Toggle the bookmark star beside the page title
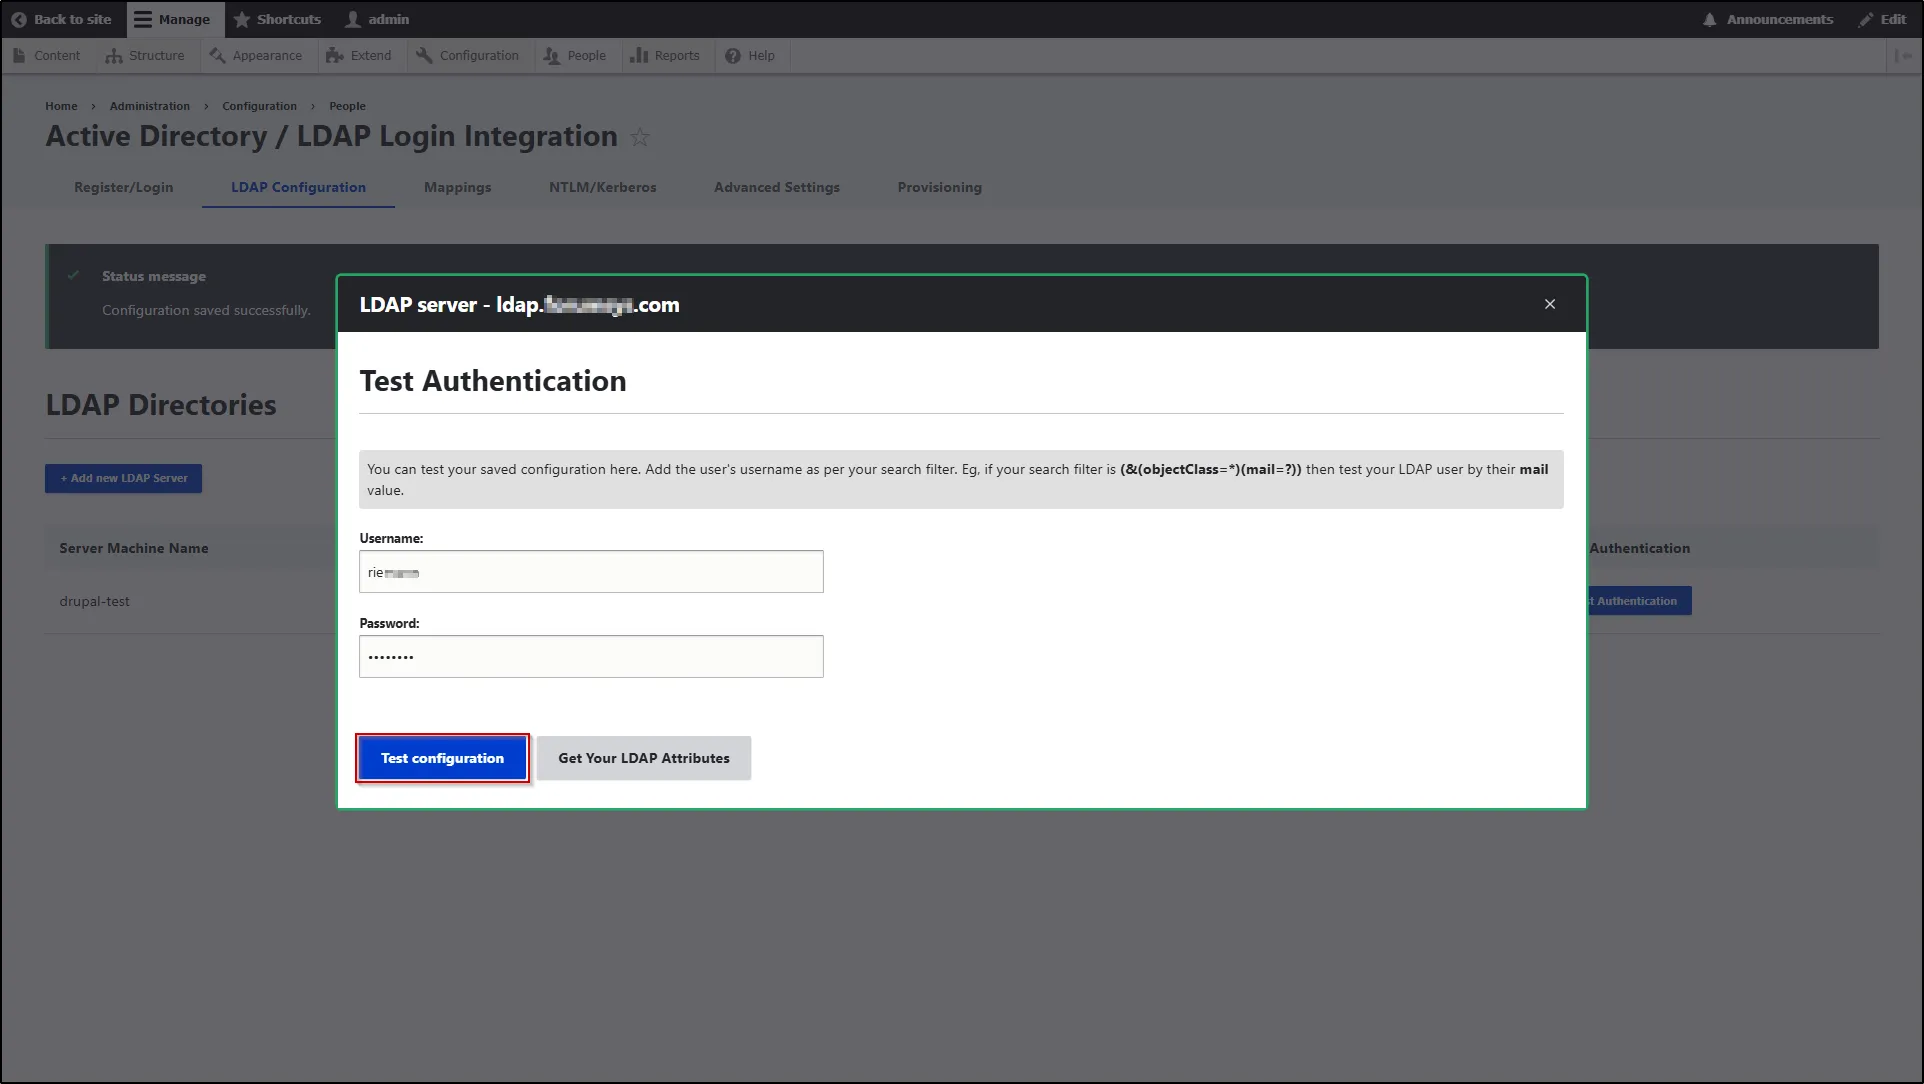Image resolution: width=1924 pixels, height=1084 pixels. (x=640, y=137)
